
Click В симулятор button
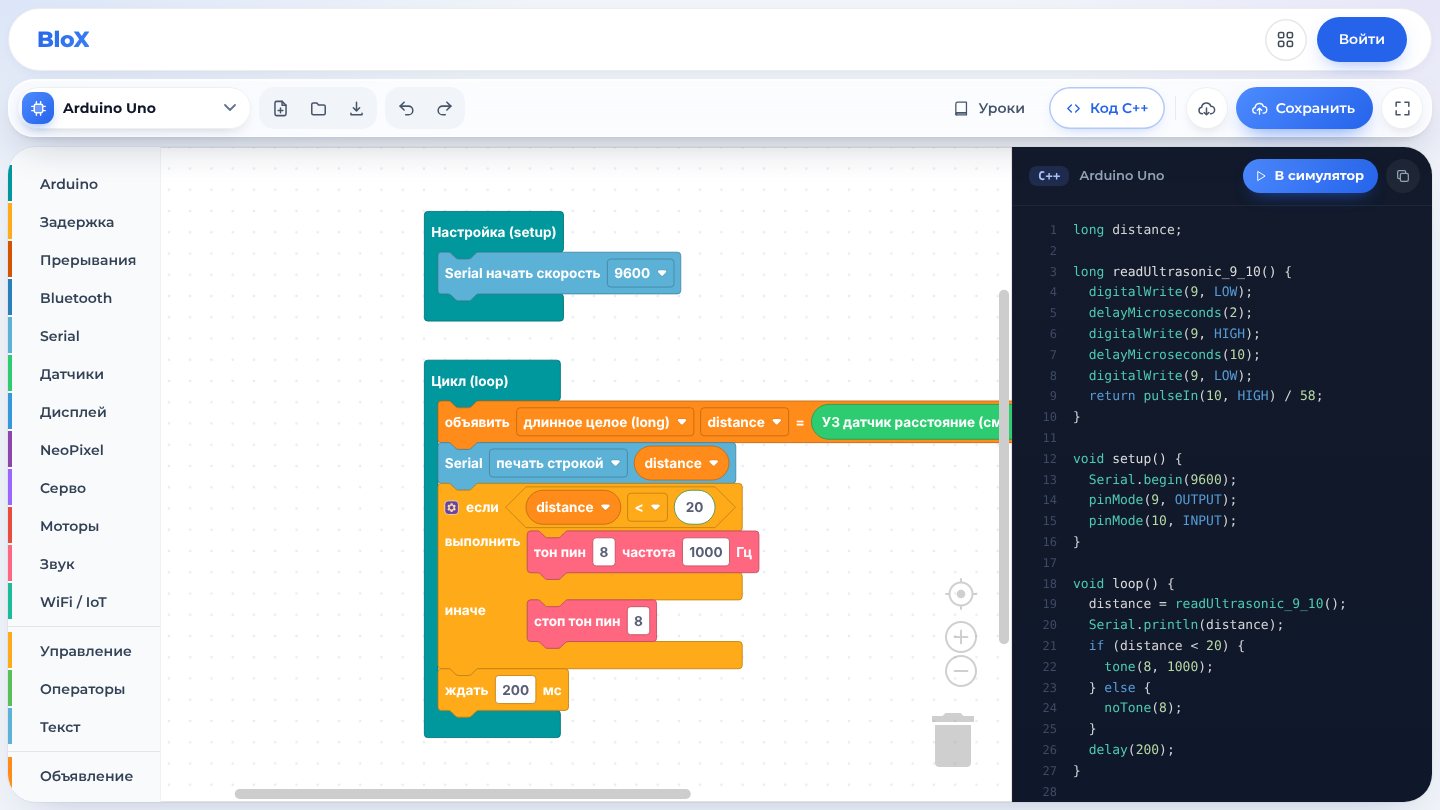1310,176
